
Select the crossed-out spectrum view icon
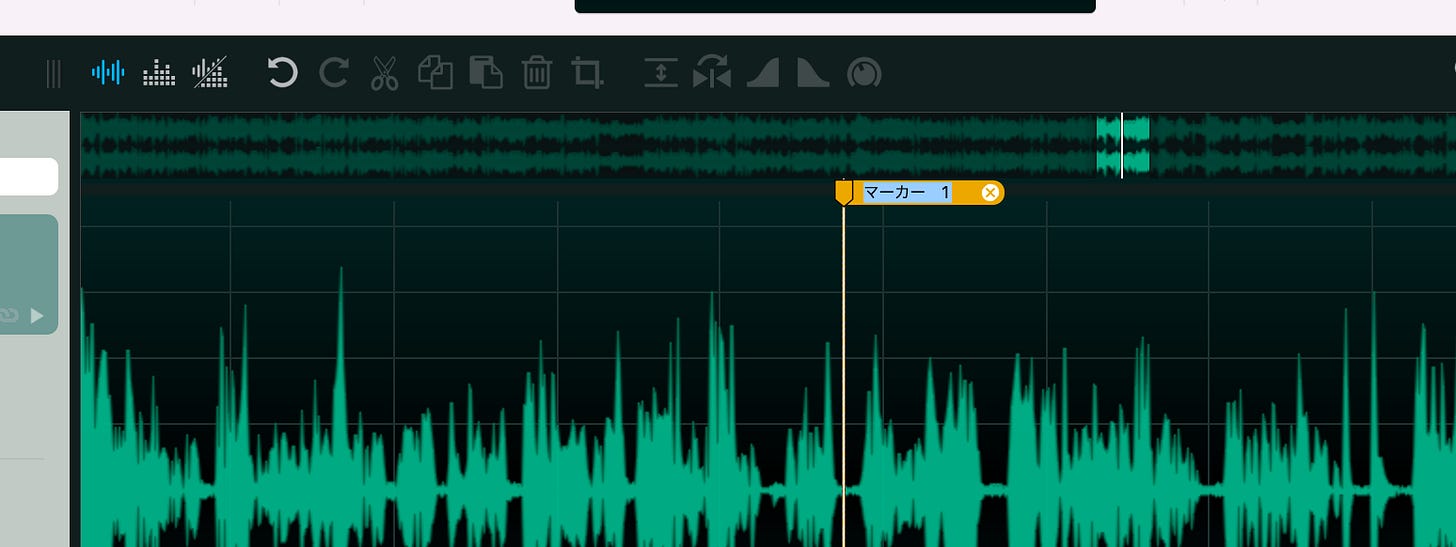[210, 72]
